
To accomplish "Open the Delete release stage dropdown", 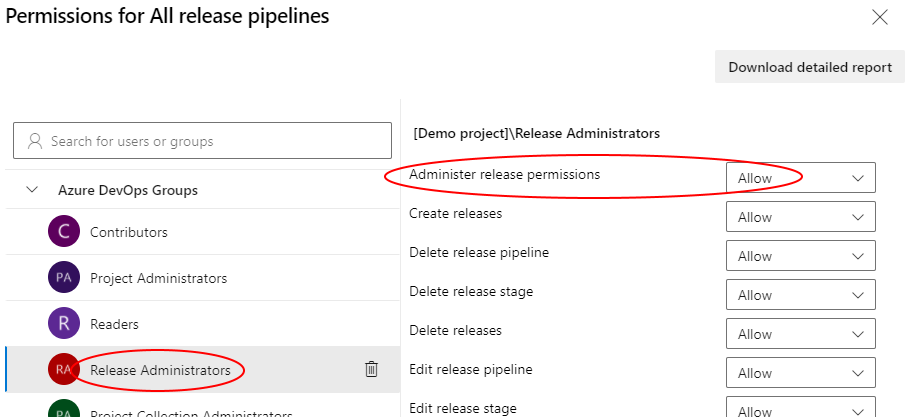I will pyautogui.click(x=800, y=295).
